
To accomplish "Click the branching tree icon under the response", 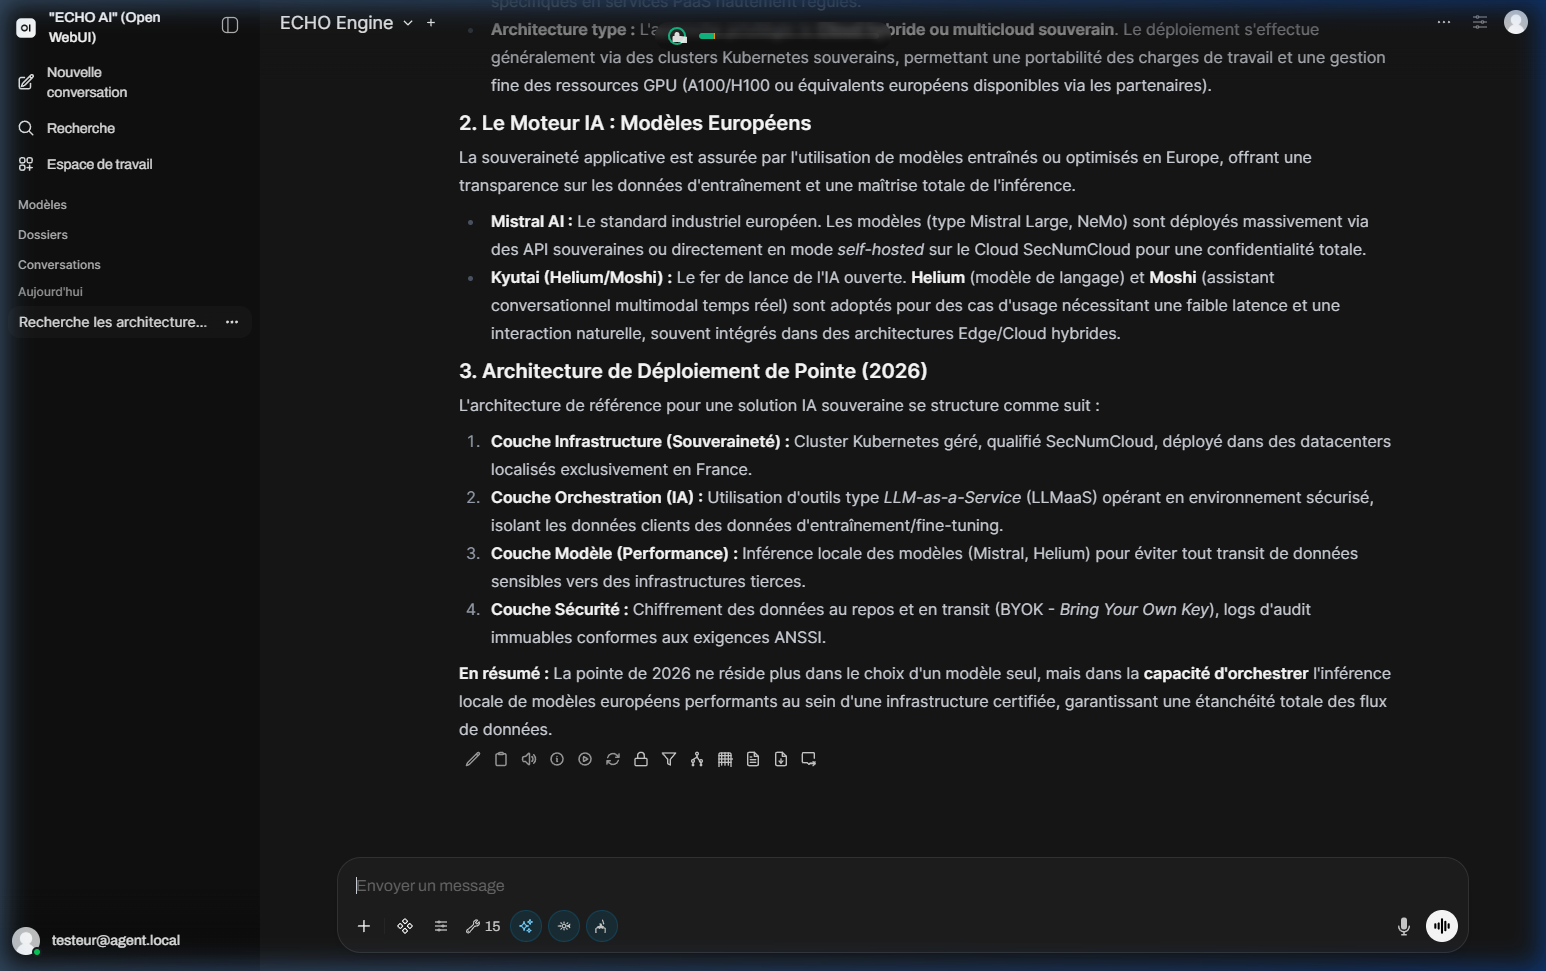I will coord(697,759).
